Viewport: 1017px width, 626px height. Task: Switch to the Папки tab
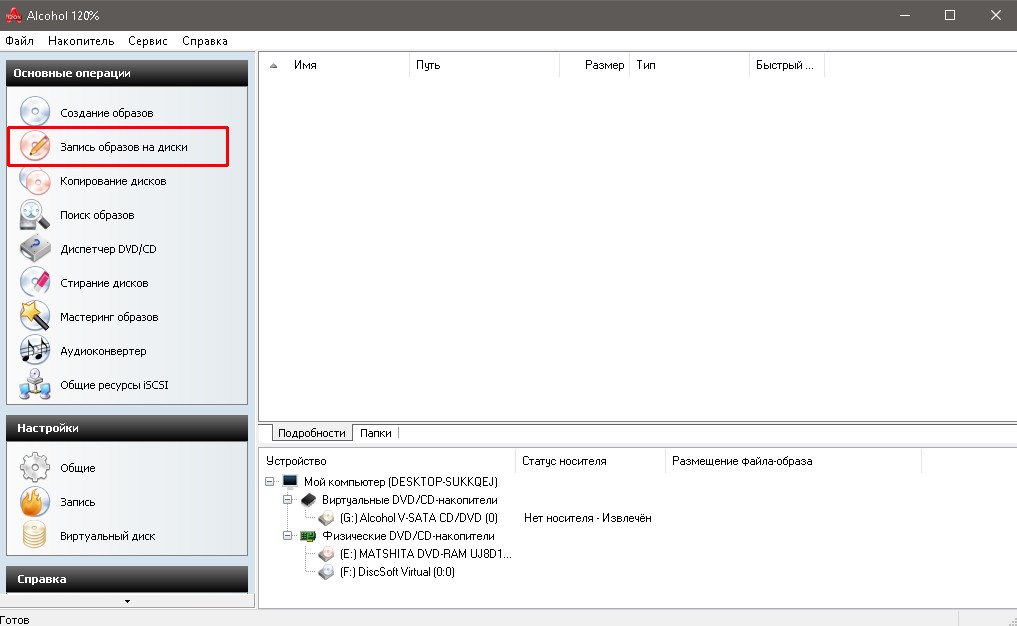(x=376, y=433)
